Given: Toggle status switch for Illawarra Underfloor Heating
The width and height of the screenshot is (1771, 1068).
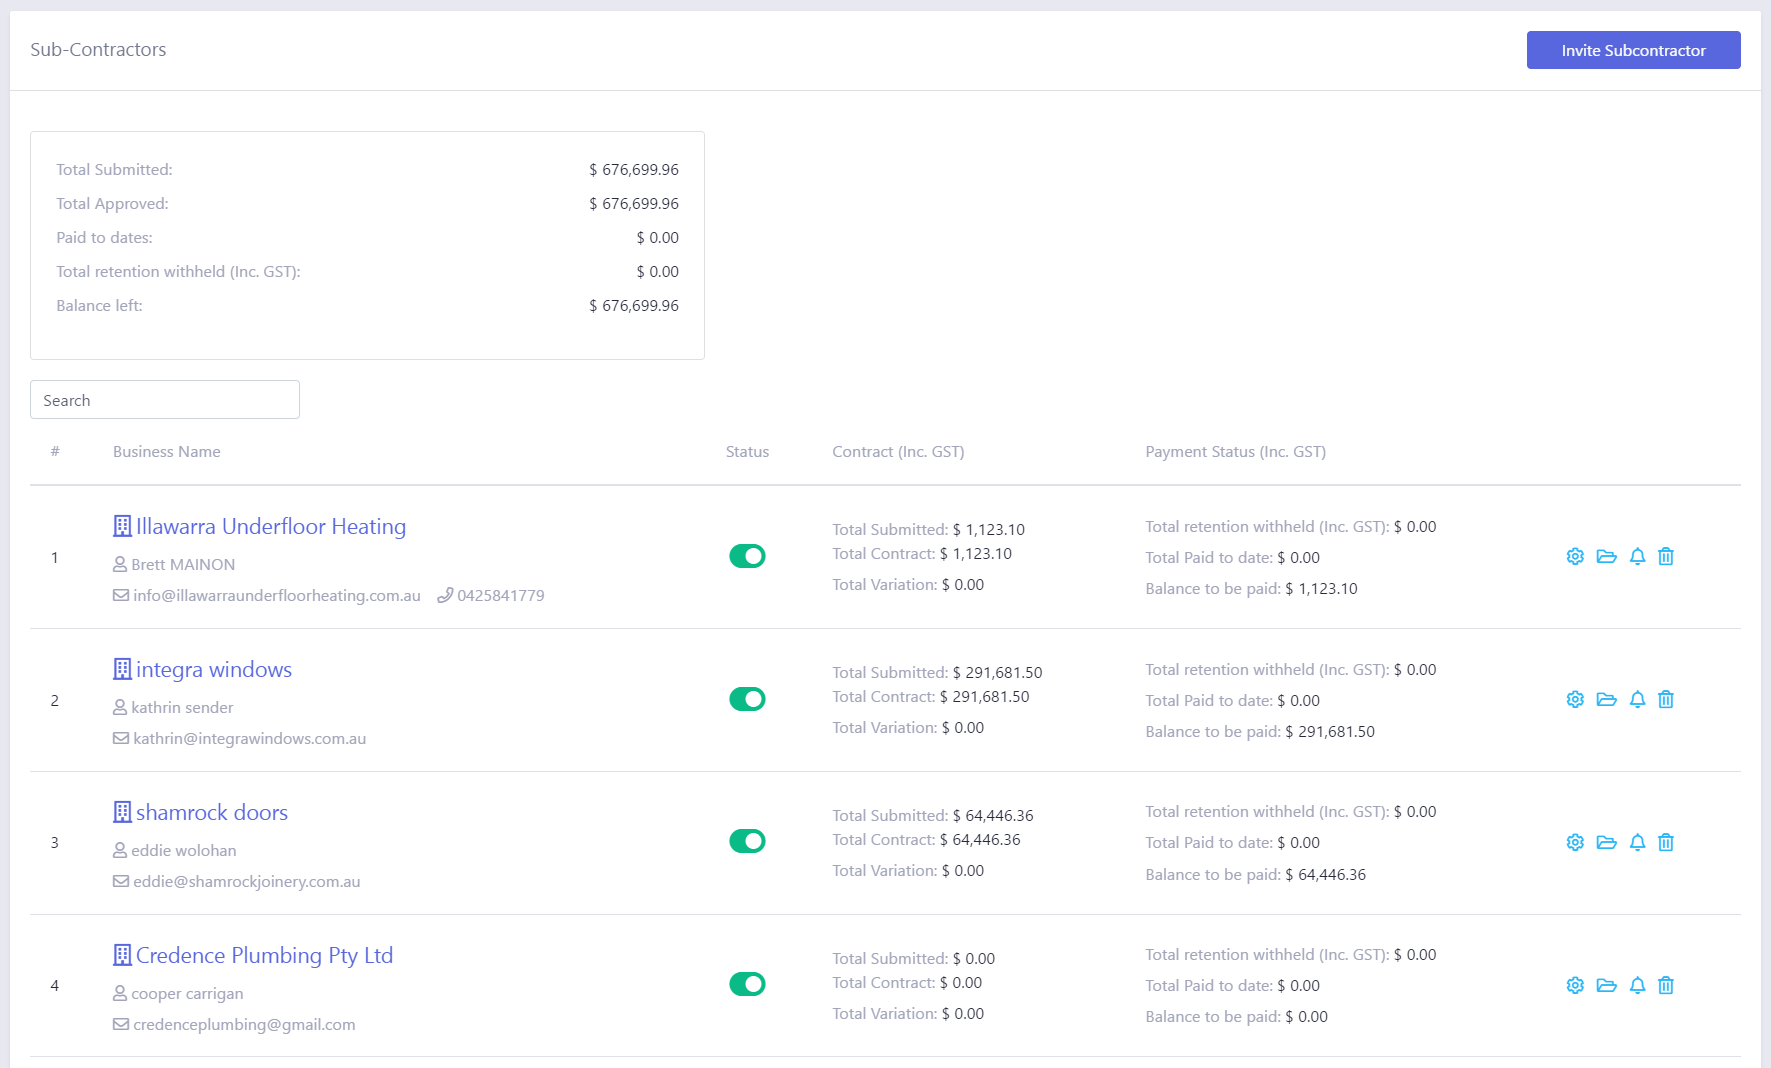Looking at the screenshot, I should (747, 556).
